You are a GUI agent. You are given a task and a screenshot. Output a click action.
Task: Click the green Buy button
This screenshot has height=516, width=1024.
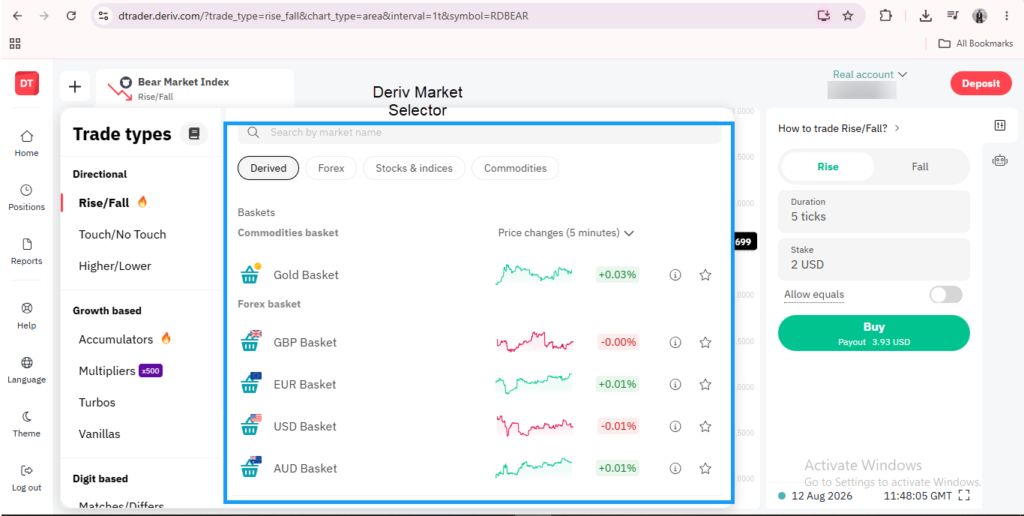874,333
